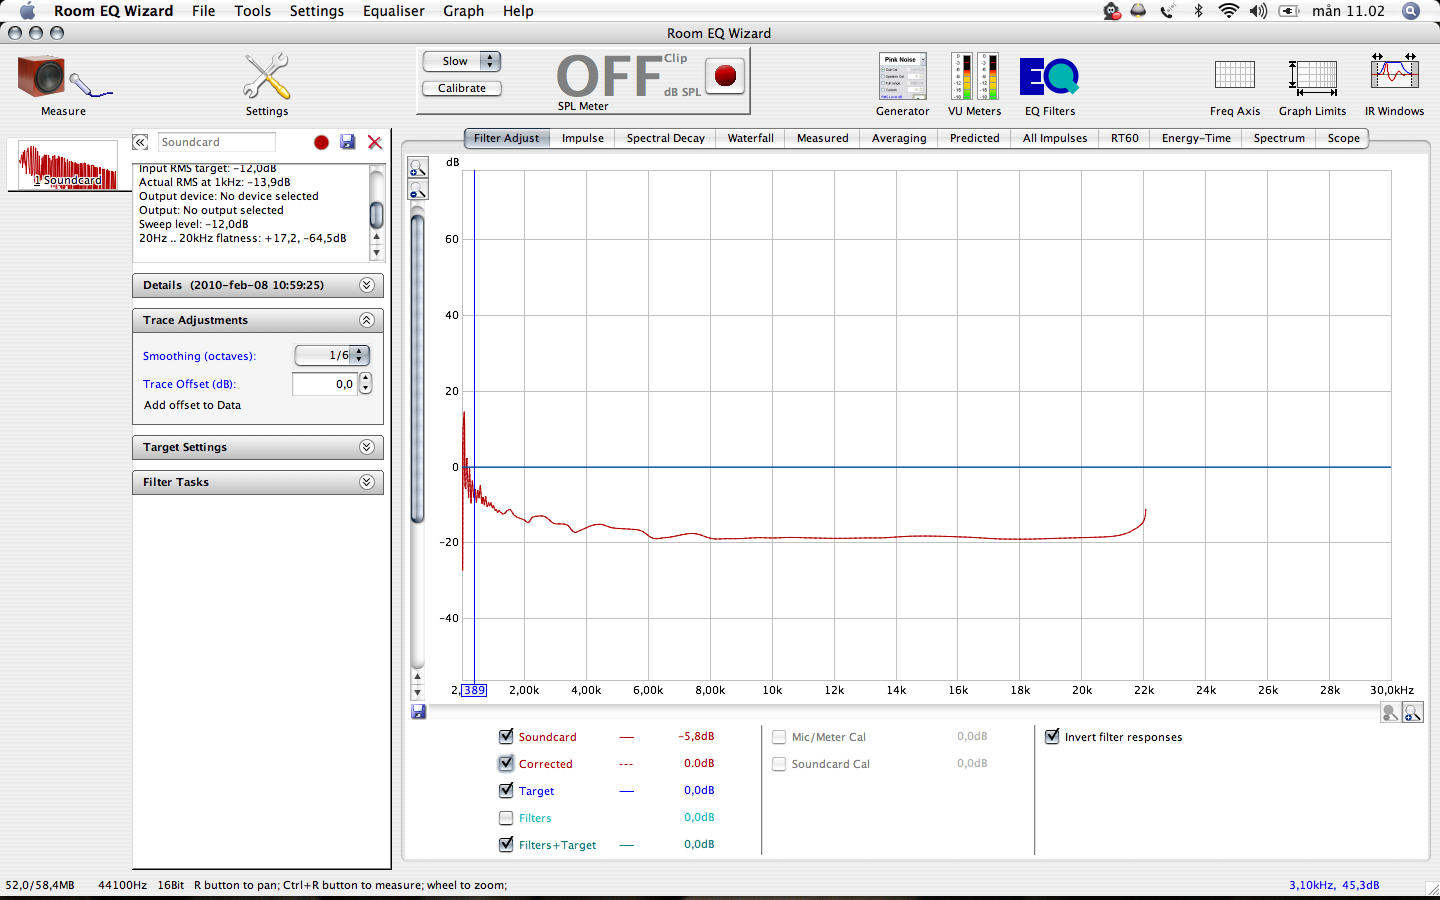The width and height of the screenshot is (1440, 900).
Task: Open the signal Generator
Action: click(903, 85)
